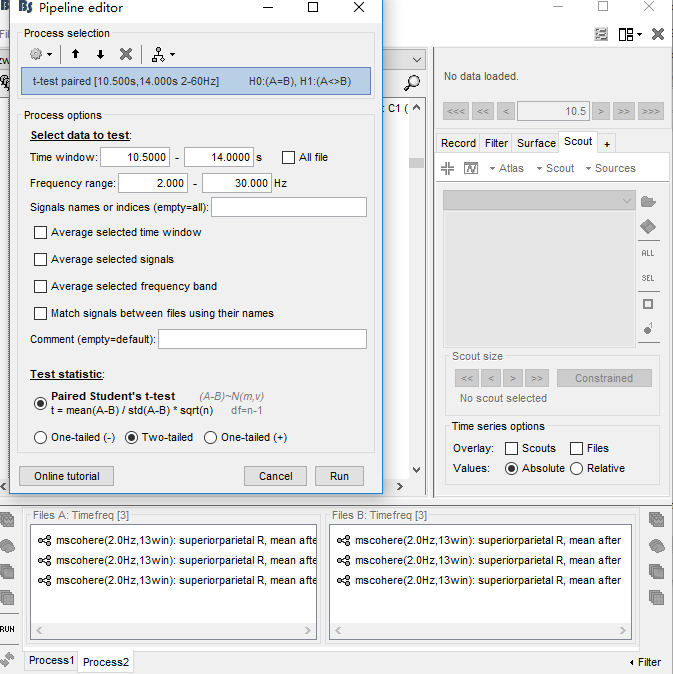The height and width of the screenshot is (674, 673).
Task: Select the t-test paired process row
Action: pyautogui.click(x=196, y=81)
